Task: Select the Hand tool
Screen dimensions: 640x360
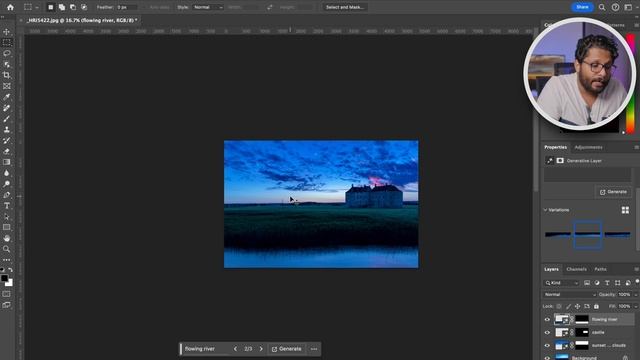Action: click(x=7, y=238)
